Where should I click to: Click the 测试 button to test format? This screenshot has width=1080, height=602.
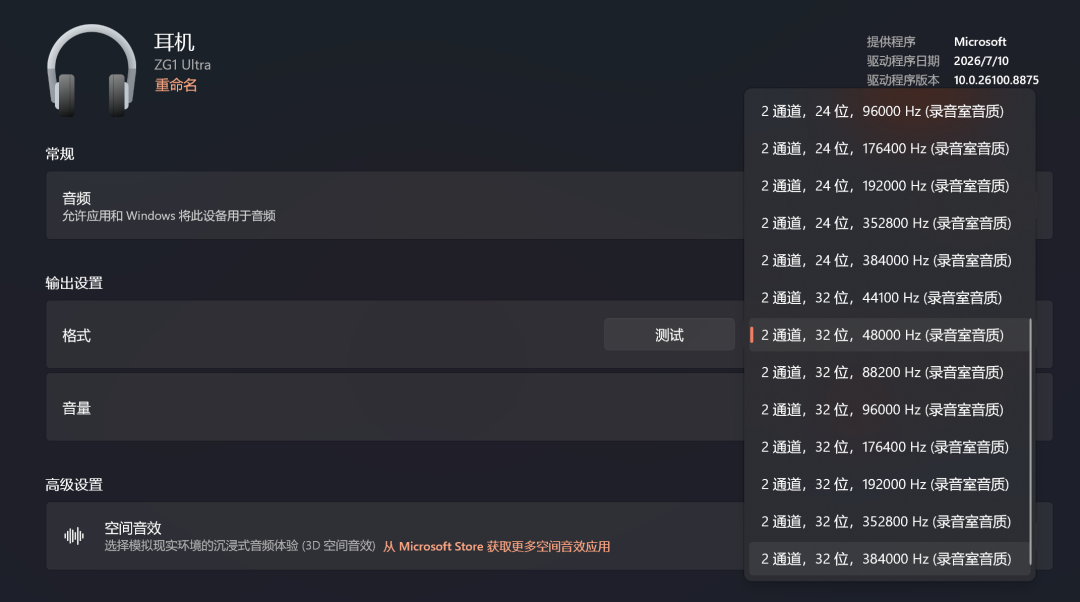669,335
